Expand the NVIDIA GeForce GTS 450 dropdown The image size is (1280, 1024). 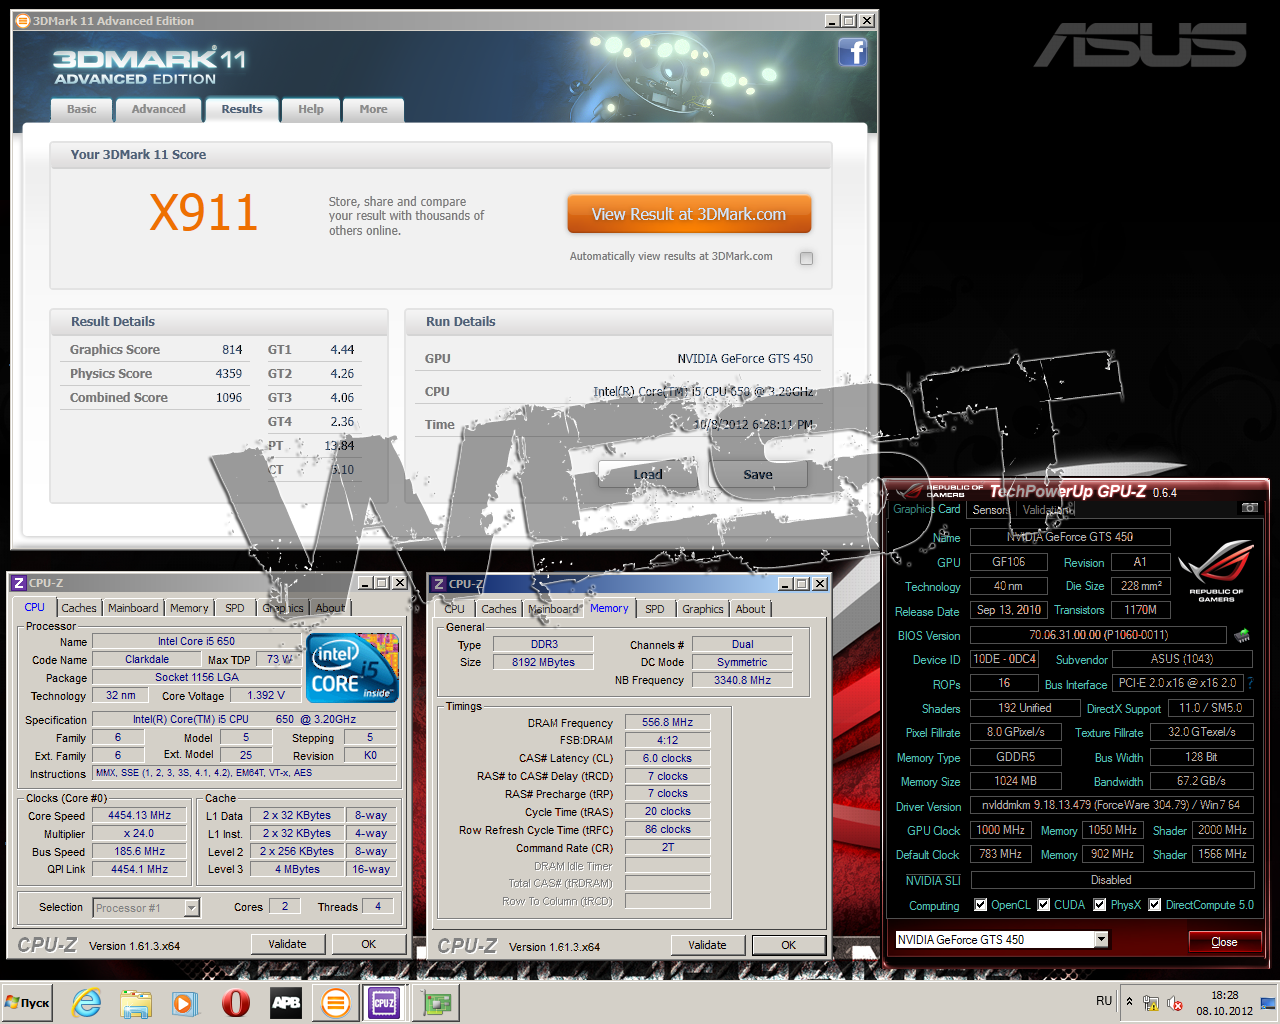(x=1101, y=939)
